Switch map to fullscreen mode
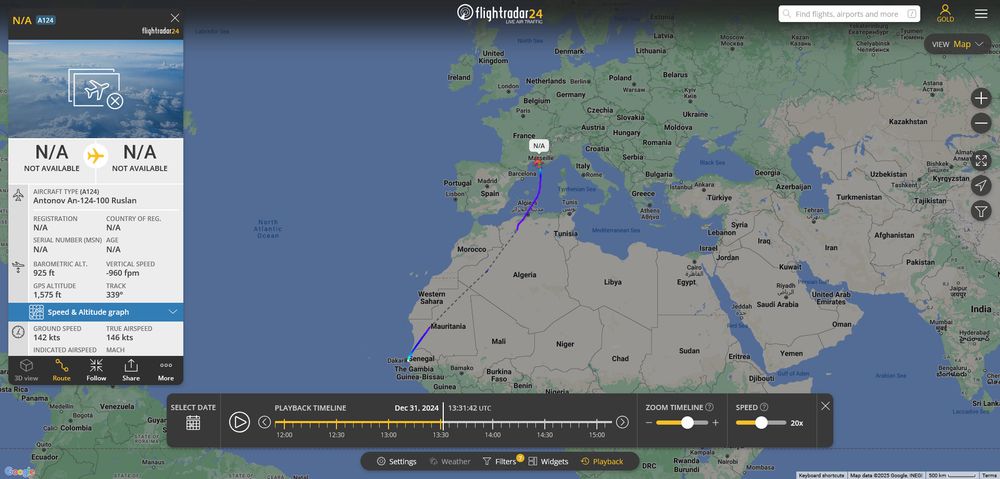 [981, 160]
